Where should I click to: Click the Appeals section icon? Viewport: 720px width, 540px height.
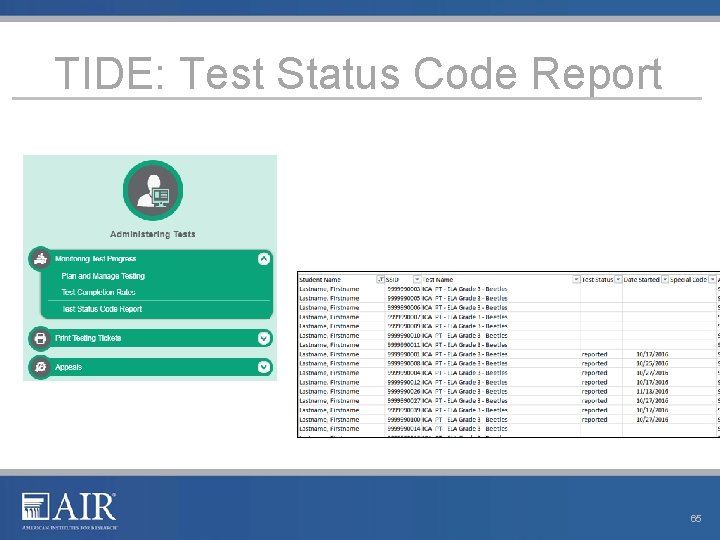click(x=40, y=367)
